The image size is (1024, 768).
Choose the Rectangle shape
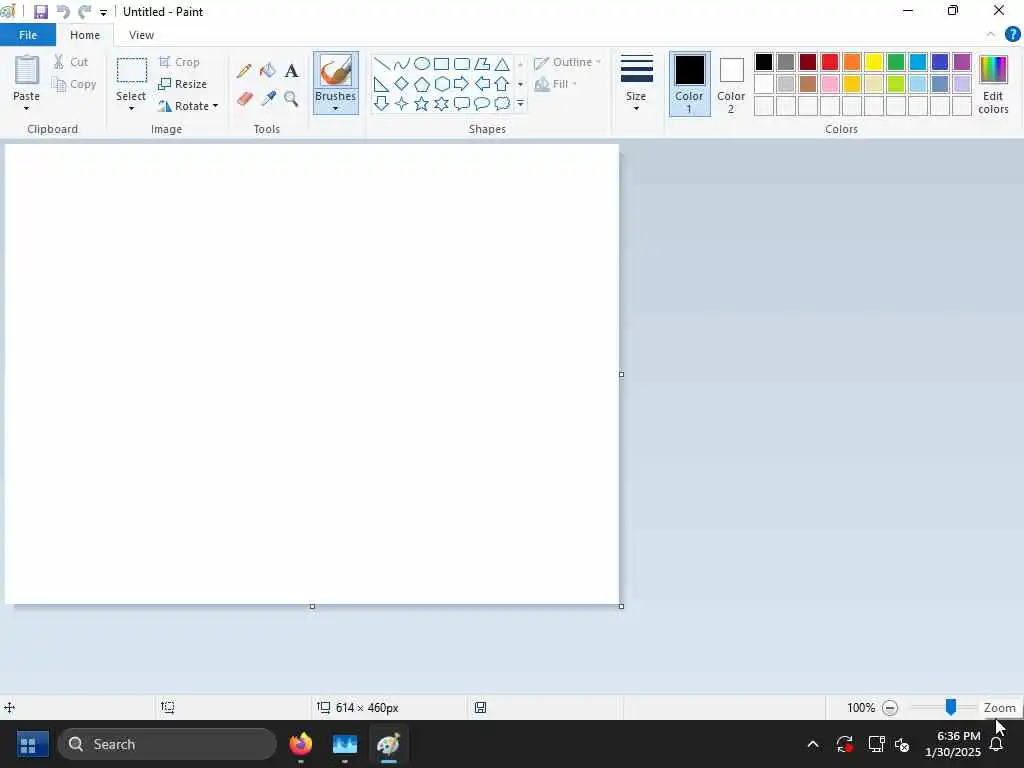[x=441, y=64]
